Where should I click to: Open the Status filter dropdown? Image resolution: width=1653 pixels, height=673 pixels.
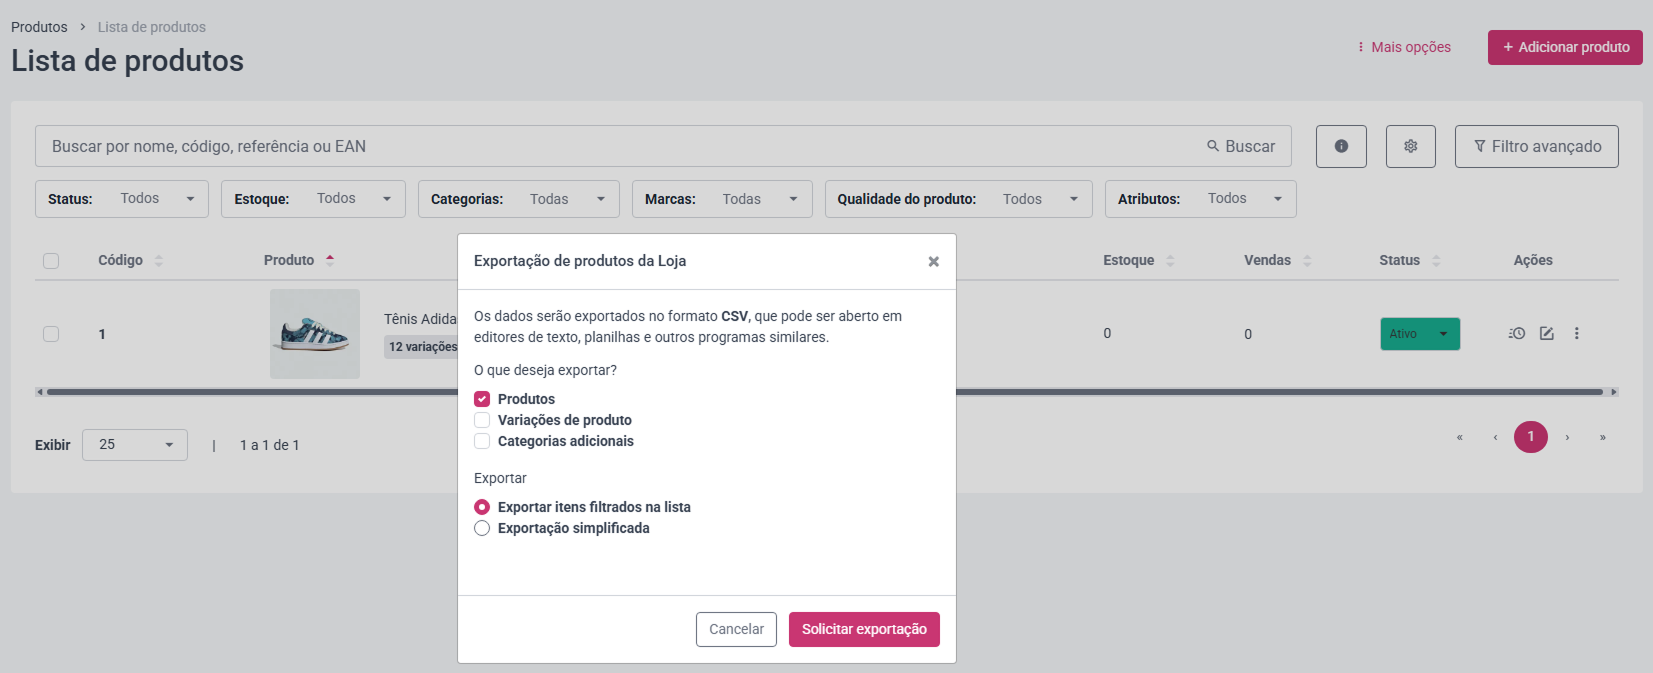[122, 199]
